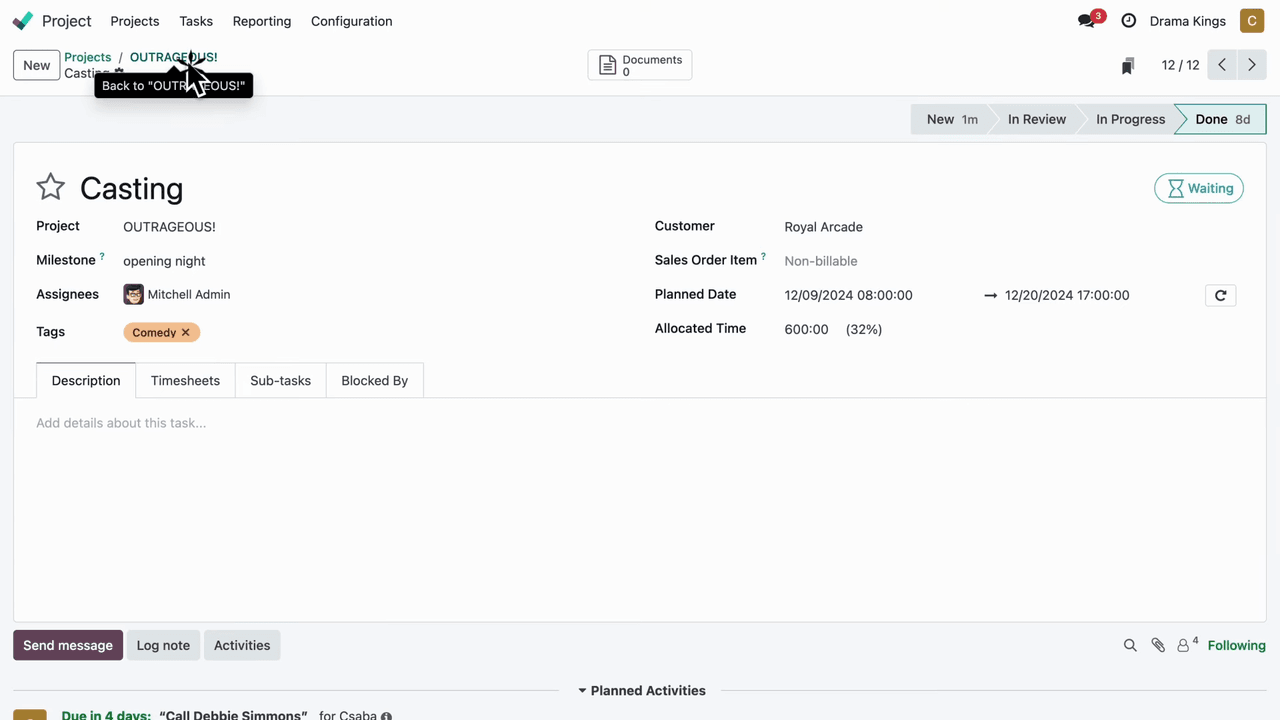Click the activities clock icon
Viewport: 1280px width, 720px height.
point(1129,21)
